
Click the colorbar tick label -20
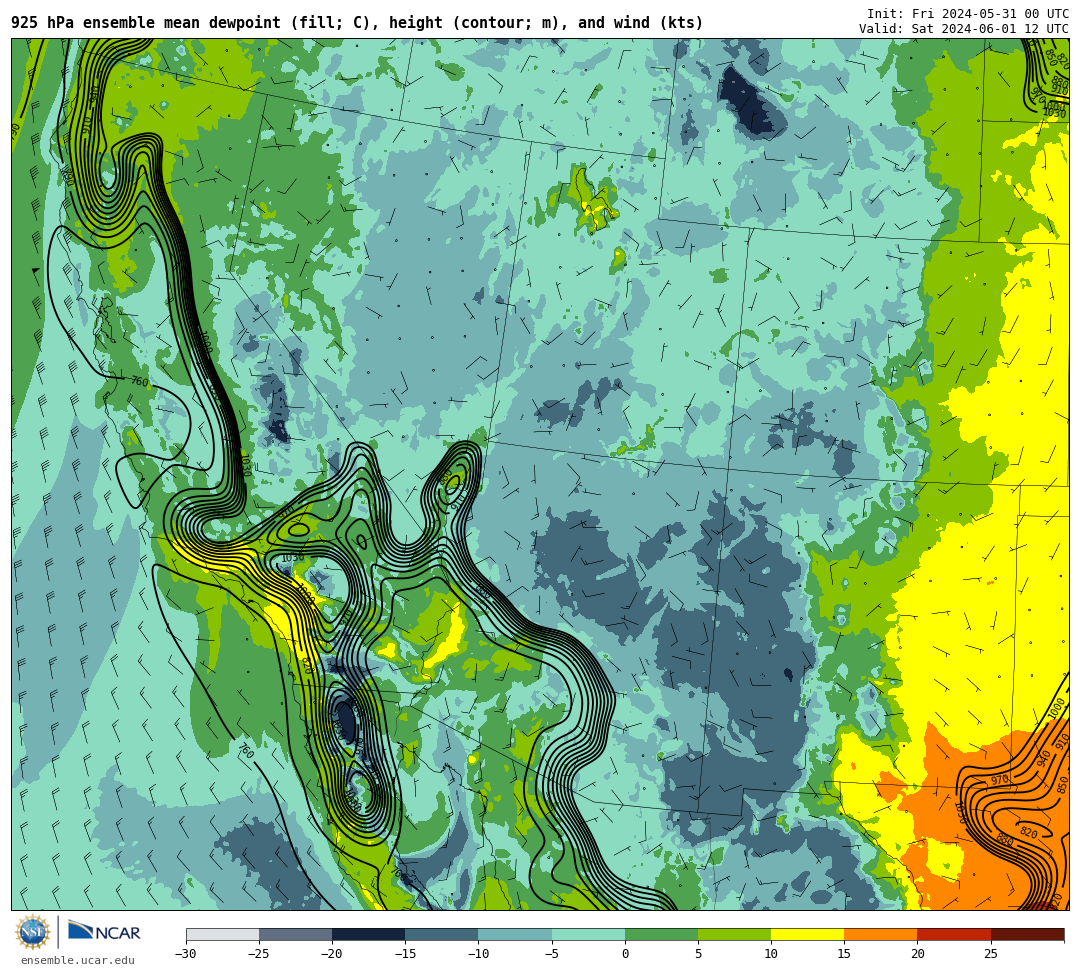[x=332, y=954]
